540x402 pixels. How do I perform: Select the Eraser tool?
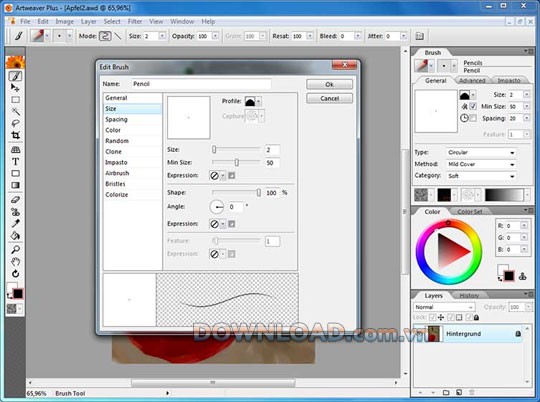(x=15, y=200)
